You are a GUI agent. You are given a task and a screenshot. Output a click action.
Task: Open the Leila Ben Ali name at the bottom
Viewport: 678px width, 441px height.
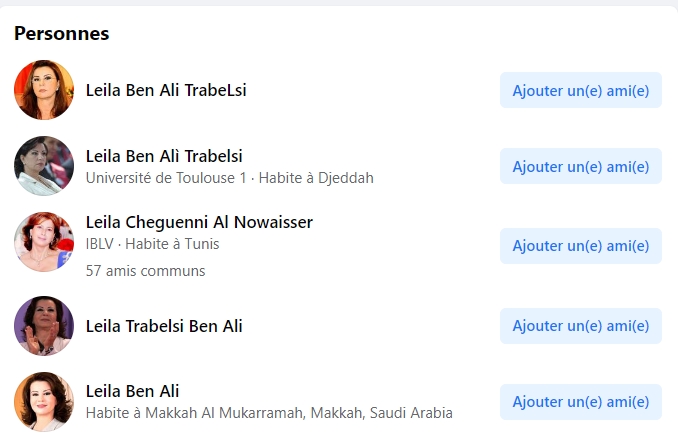coord(132,391)
